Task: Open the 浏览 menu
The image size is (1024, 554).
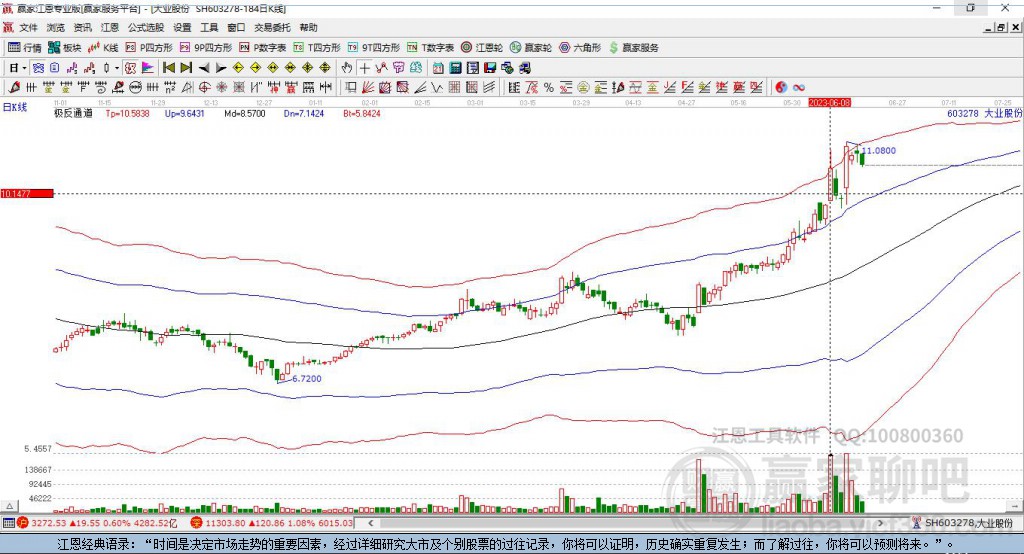Action: click(x=56, y=27)
